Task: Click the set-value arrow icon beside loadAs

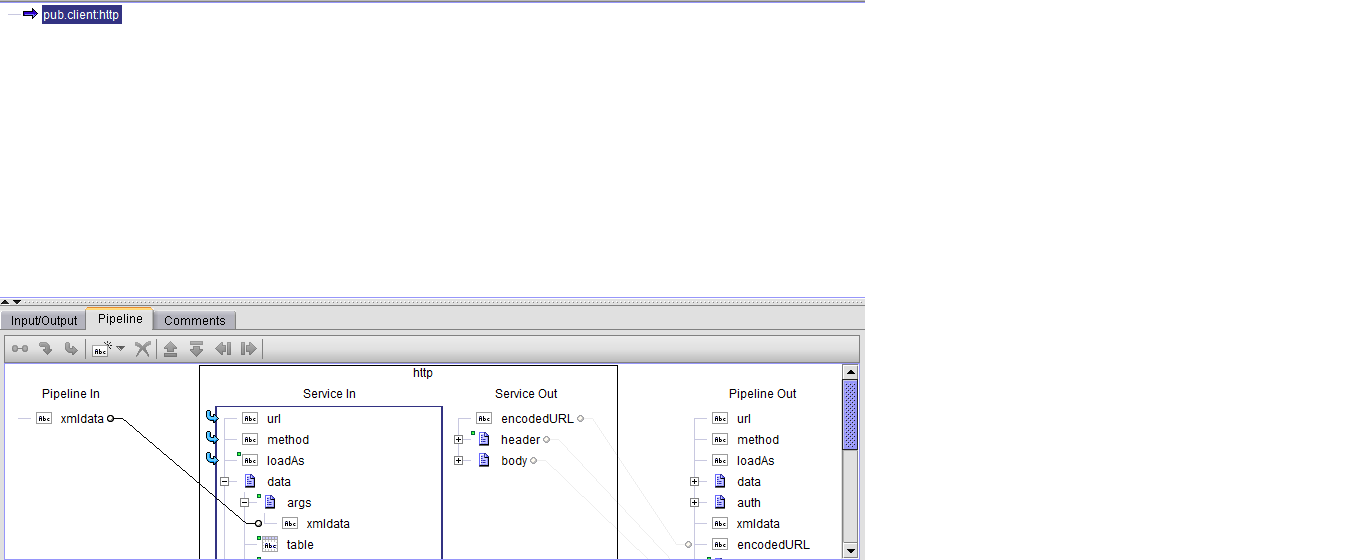Action: click(211, 459)
